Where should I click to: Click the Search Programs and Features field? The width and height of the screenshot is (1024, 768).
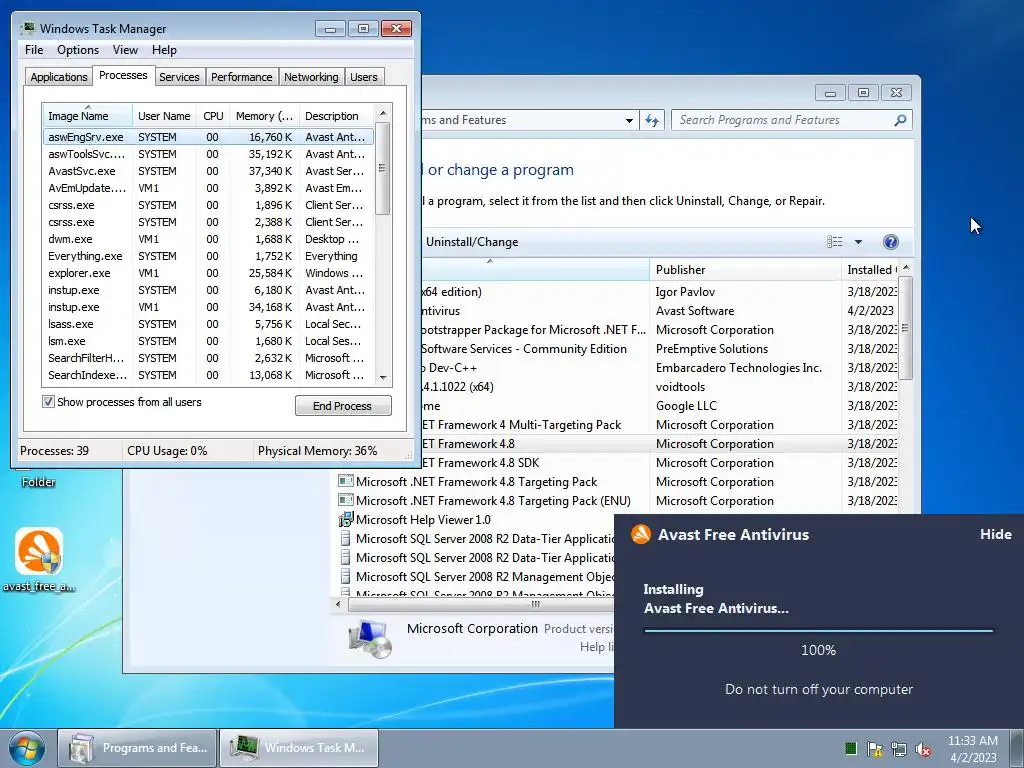point(784,120)
